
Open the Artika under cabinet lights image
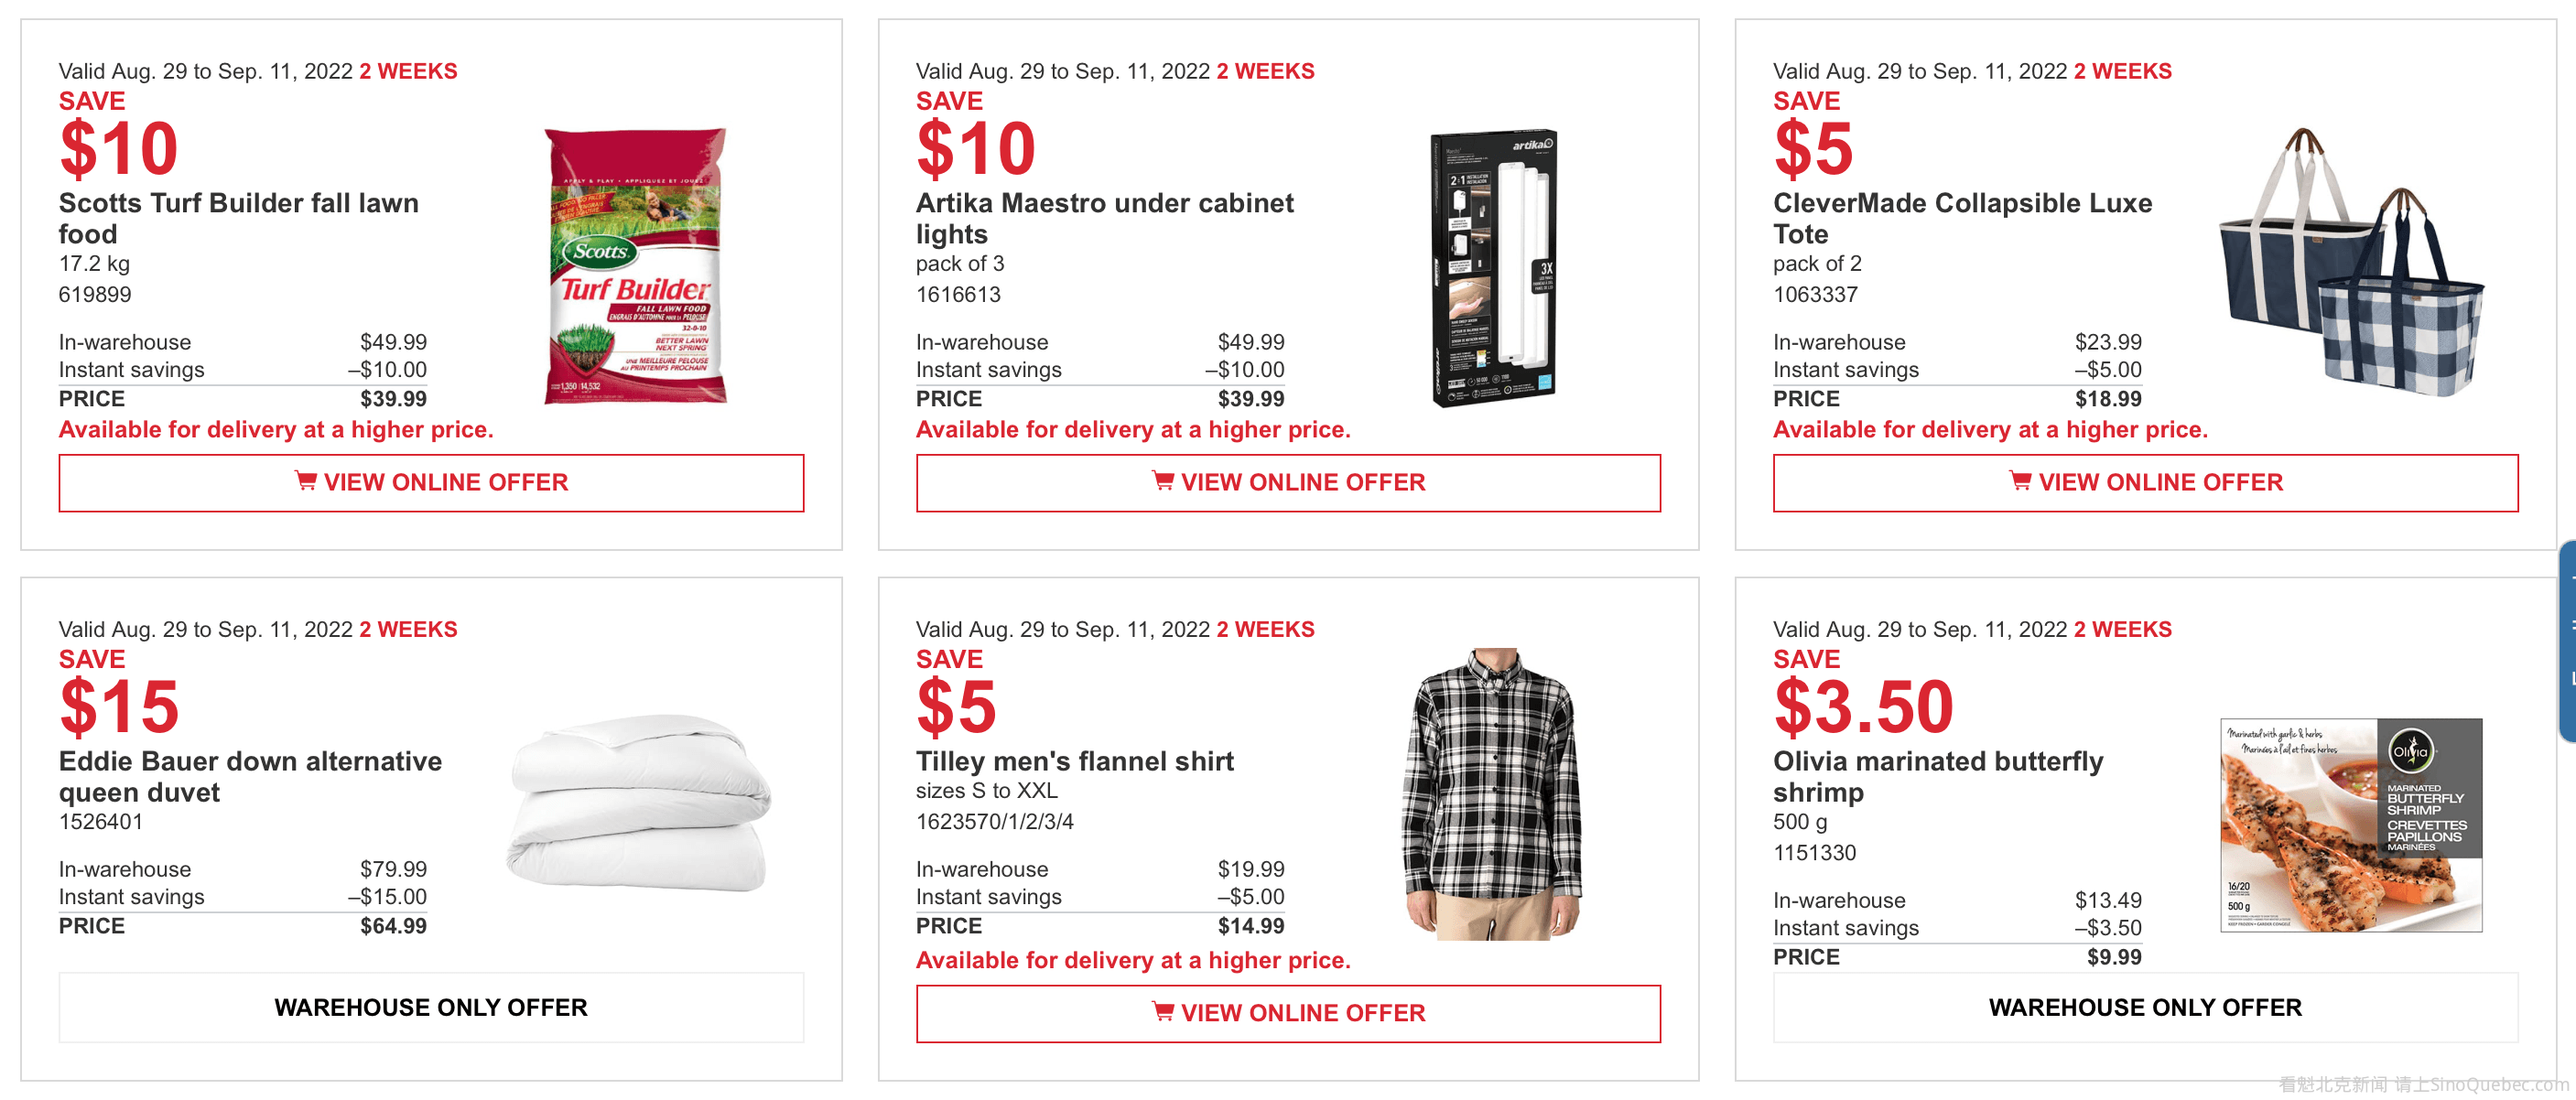[1493, 268]
